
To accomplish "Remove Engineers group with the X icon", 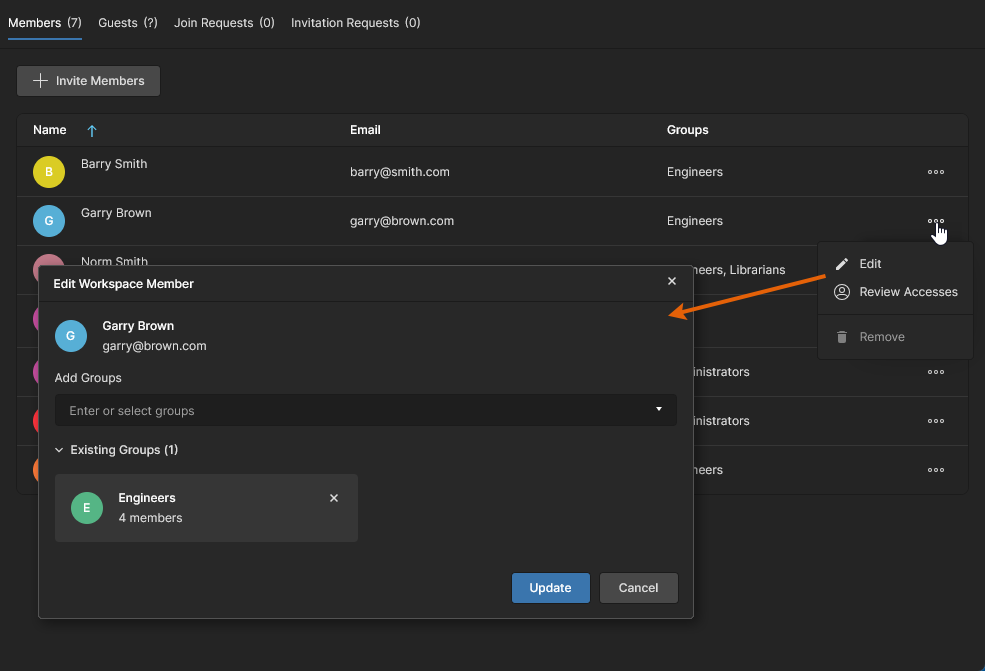I will pos(334,498).
